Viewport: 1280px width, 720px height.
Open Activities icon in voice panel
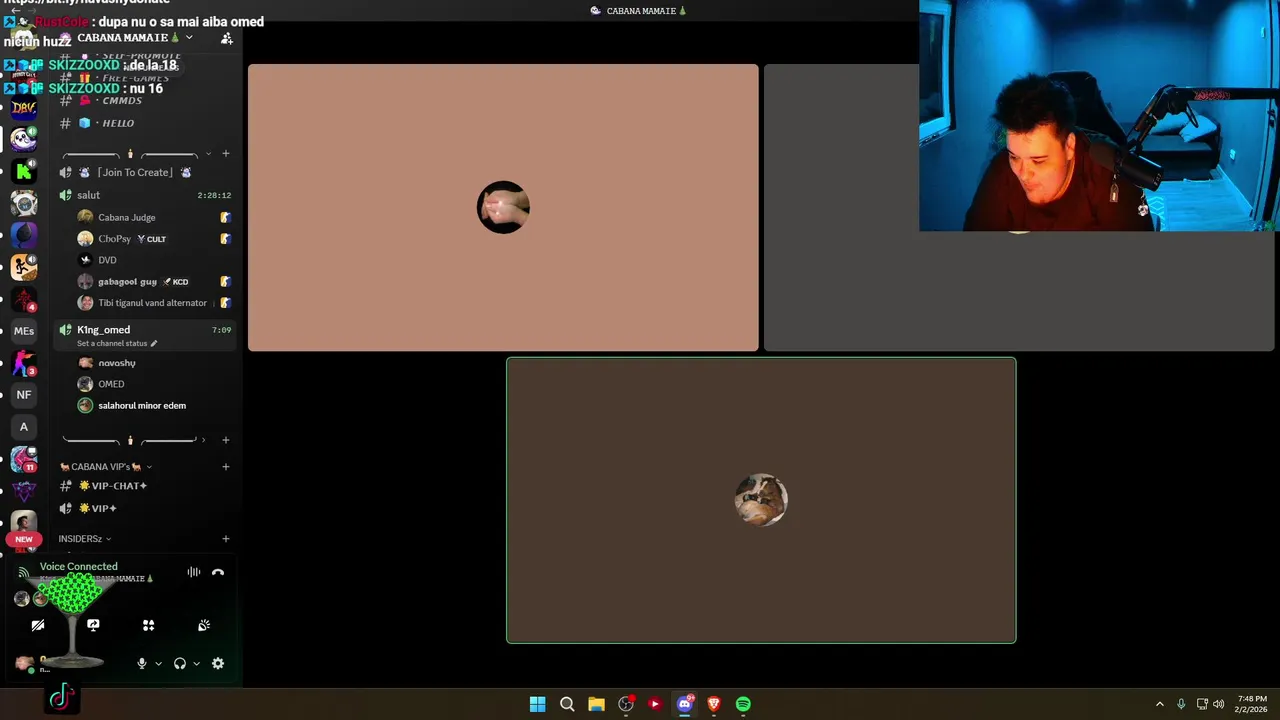coord(148,625)
